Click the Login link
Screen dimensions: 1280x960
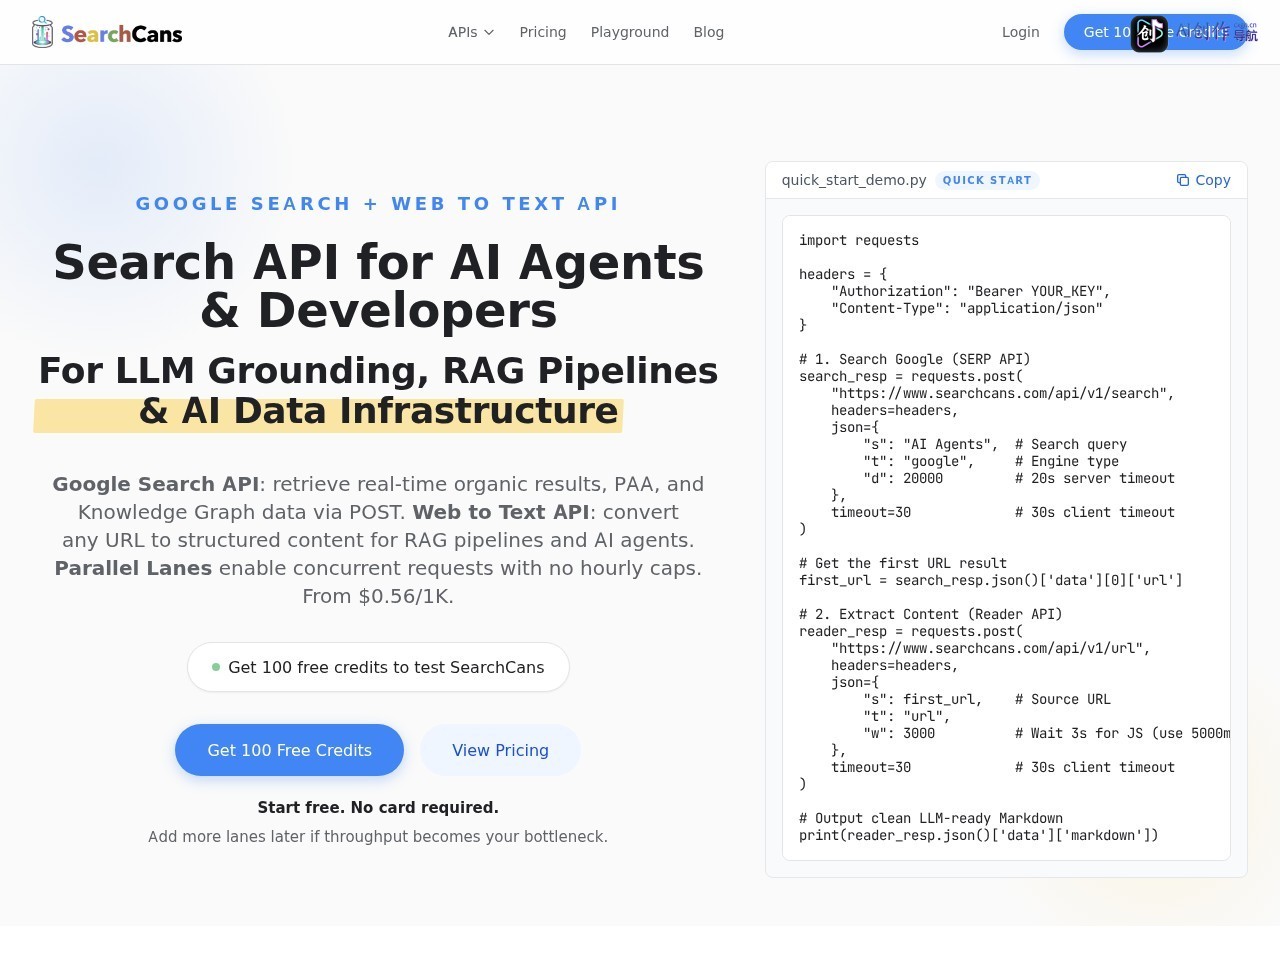click(1021, 32)
